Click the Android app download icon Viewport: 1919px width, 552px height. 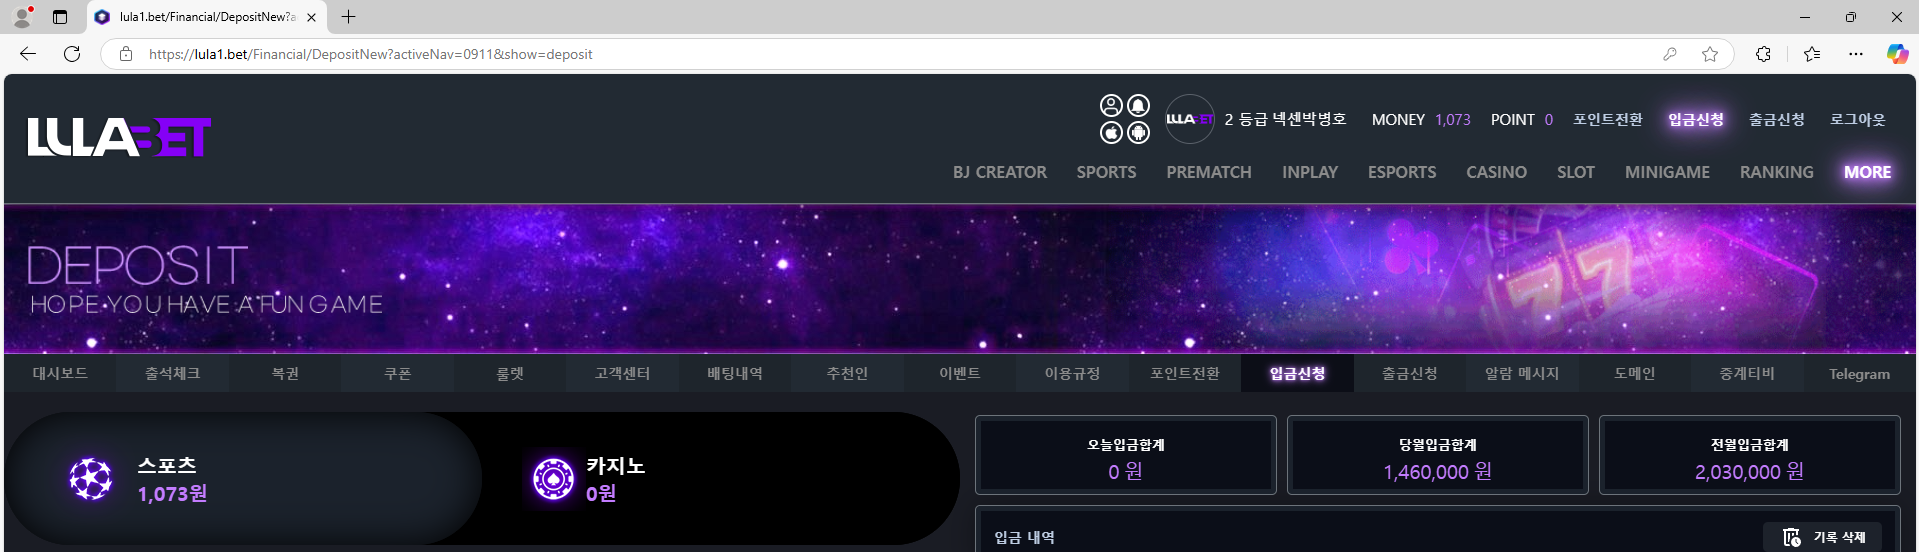1138,132
